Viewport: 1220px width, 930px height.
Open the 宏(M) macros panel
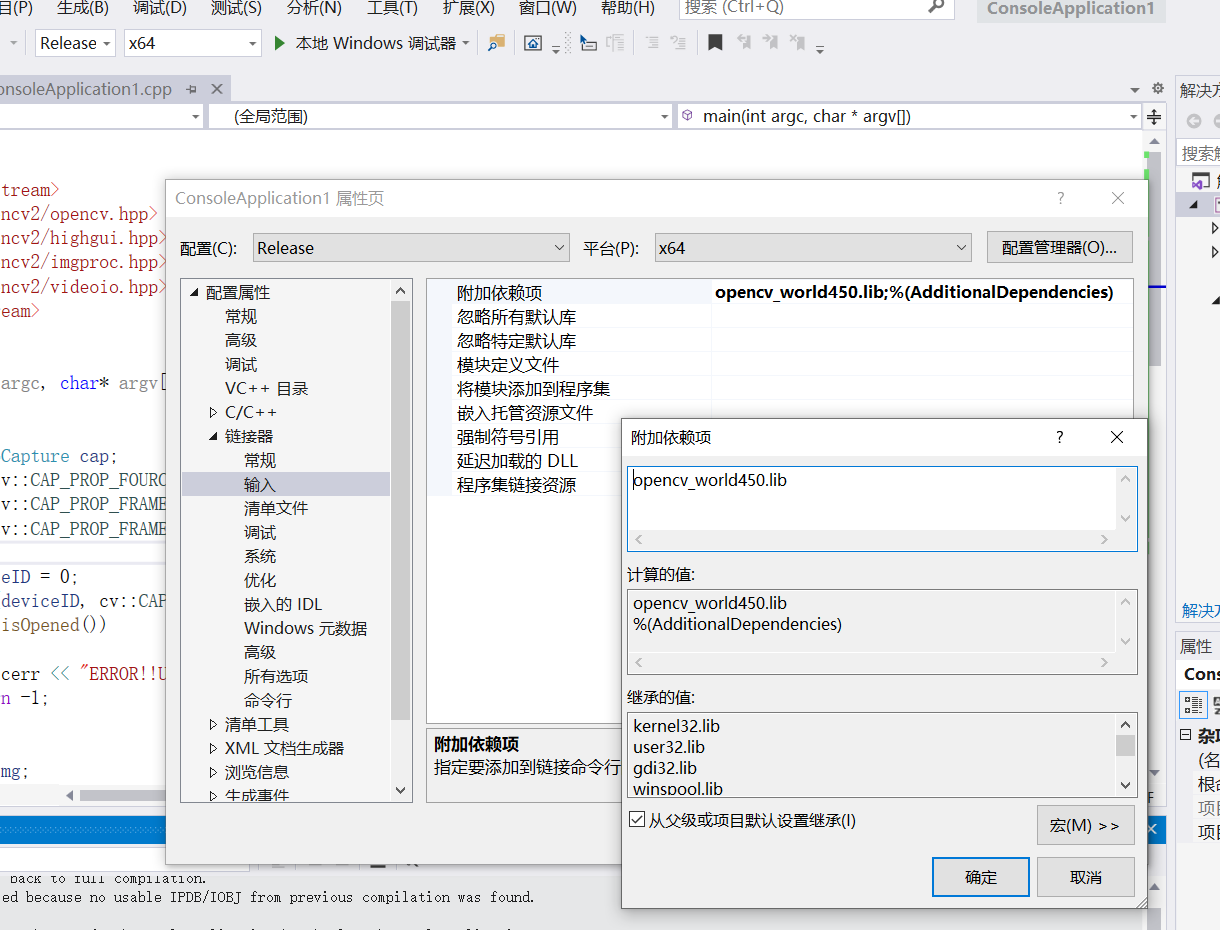pyautogui.click(x=1085, y=825)
